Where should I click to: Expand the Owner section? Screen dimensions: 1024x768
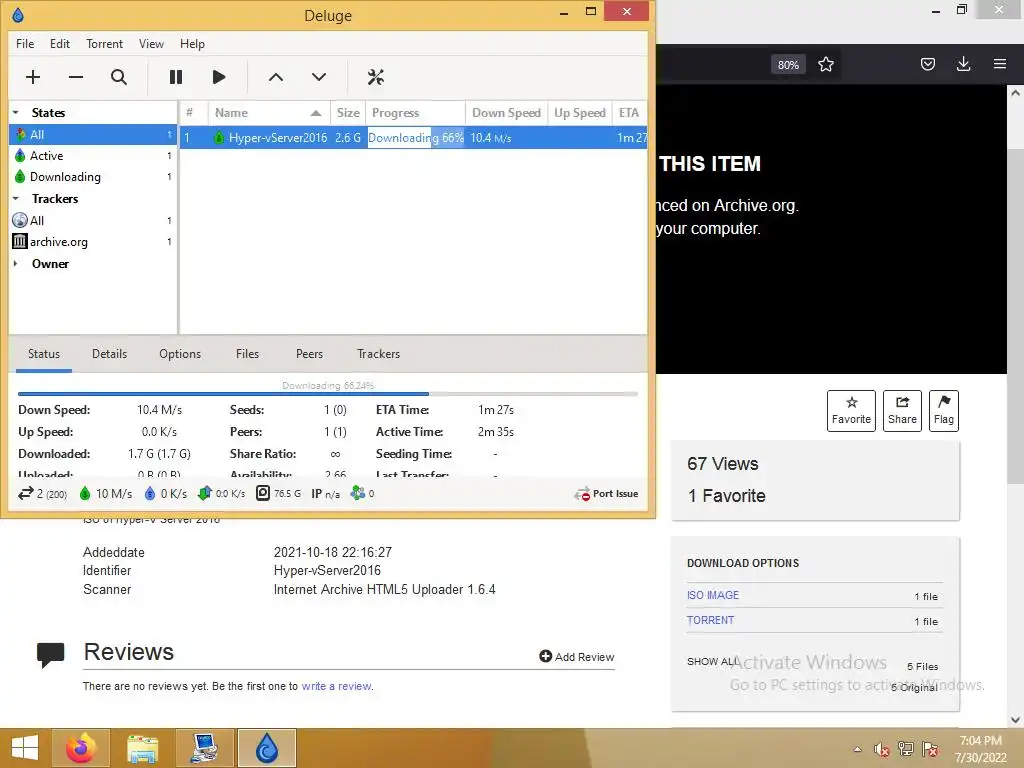click(16, 264)
